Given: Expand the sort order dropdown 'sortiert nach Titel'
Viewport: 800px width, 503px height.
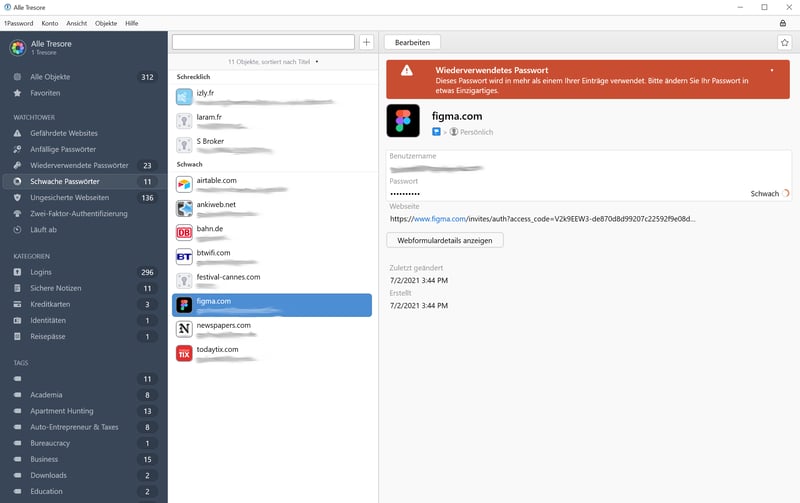Looking at the screenshot, I should coord(317,62).
